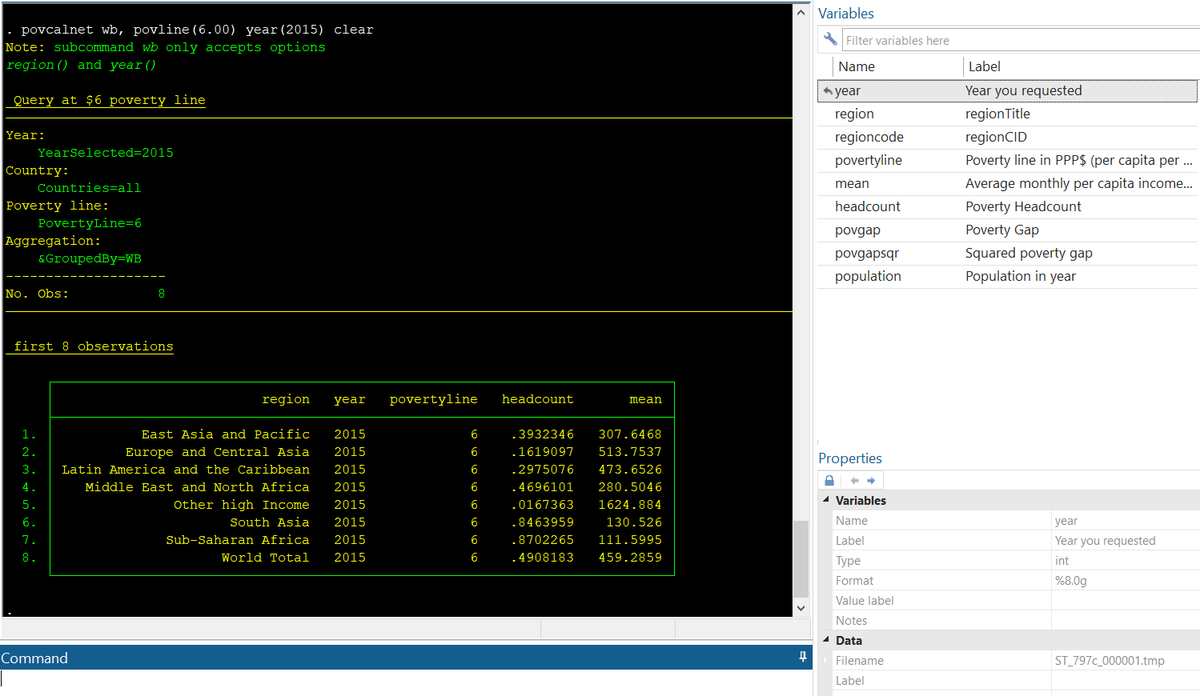Grab the Results window scrollbar thumb
This screenshot has height=696, width=1200.
tap(800, 558)
